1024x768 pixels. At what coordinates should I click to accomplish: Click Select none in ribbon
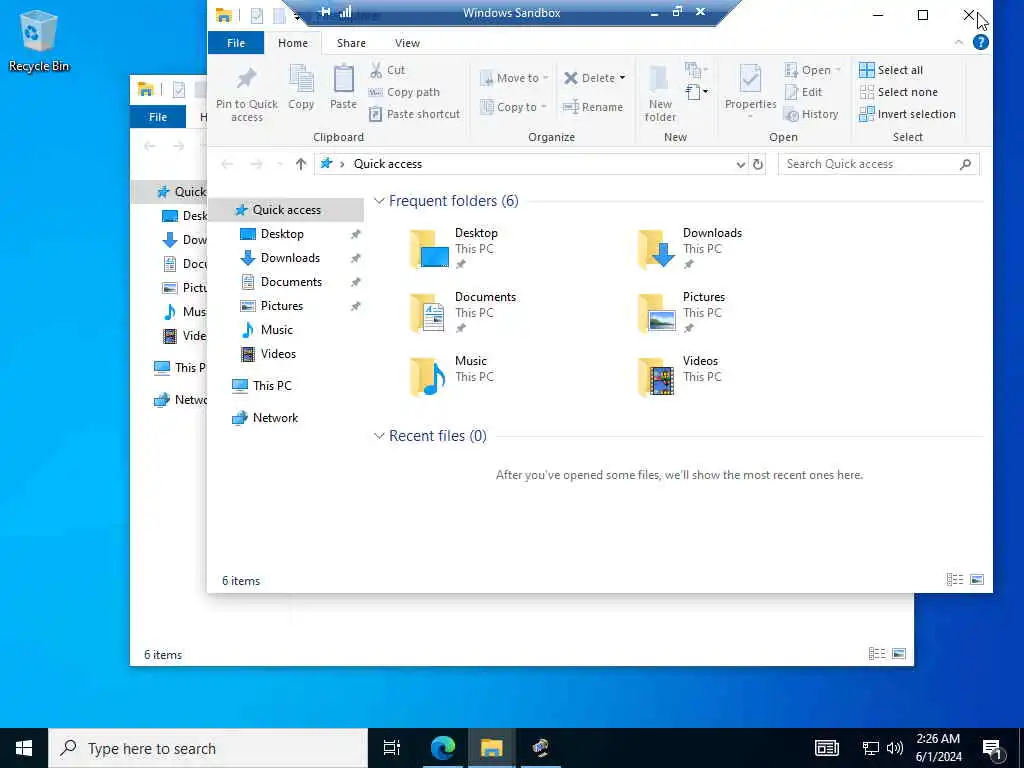click(x=899, y=92)
